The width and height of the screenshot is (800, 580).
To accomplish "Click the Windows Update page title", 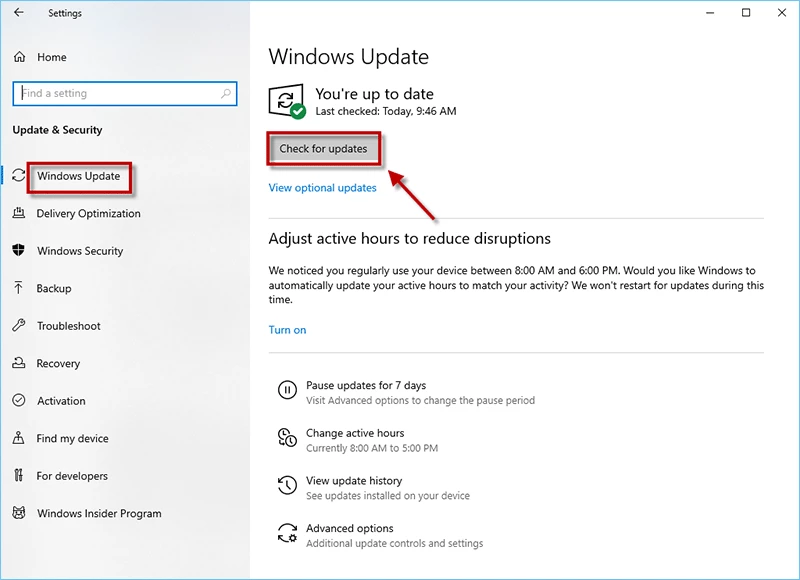I will (348, 57).
